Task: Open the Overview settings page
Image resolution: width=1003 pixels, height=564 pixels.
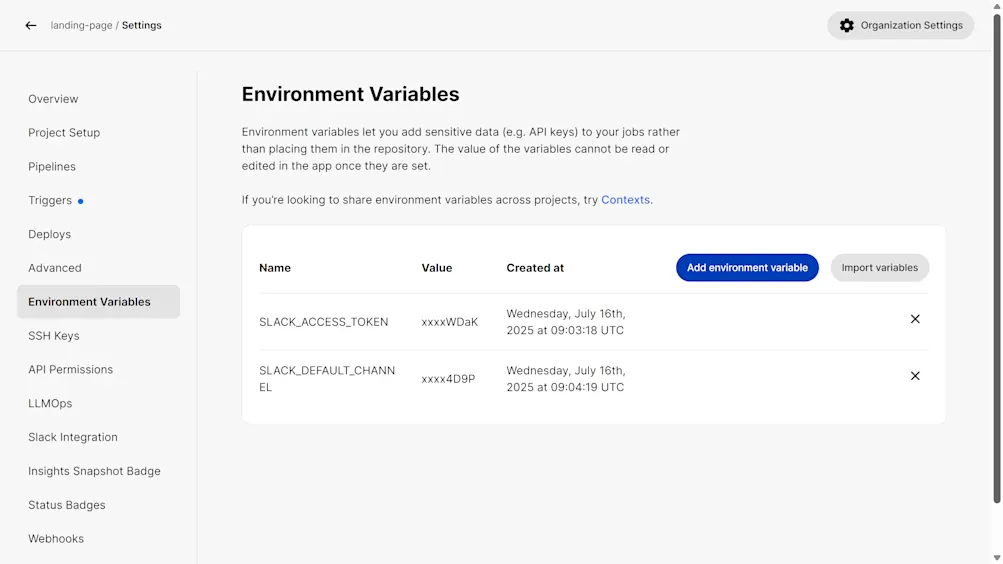Action: [x=53, y=99]
